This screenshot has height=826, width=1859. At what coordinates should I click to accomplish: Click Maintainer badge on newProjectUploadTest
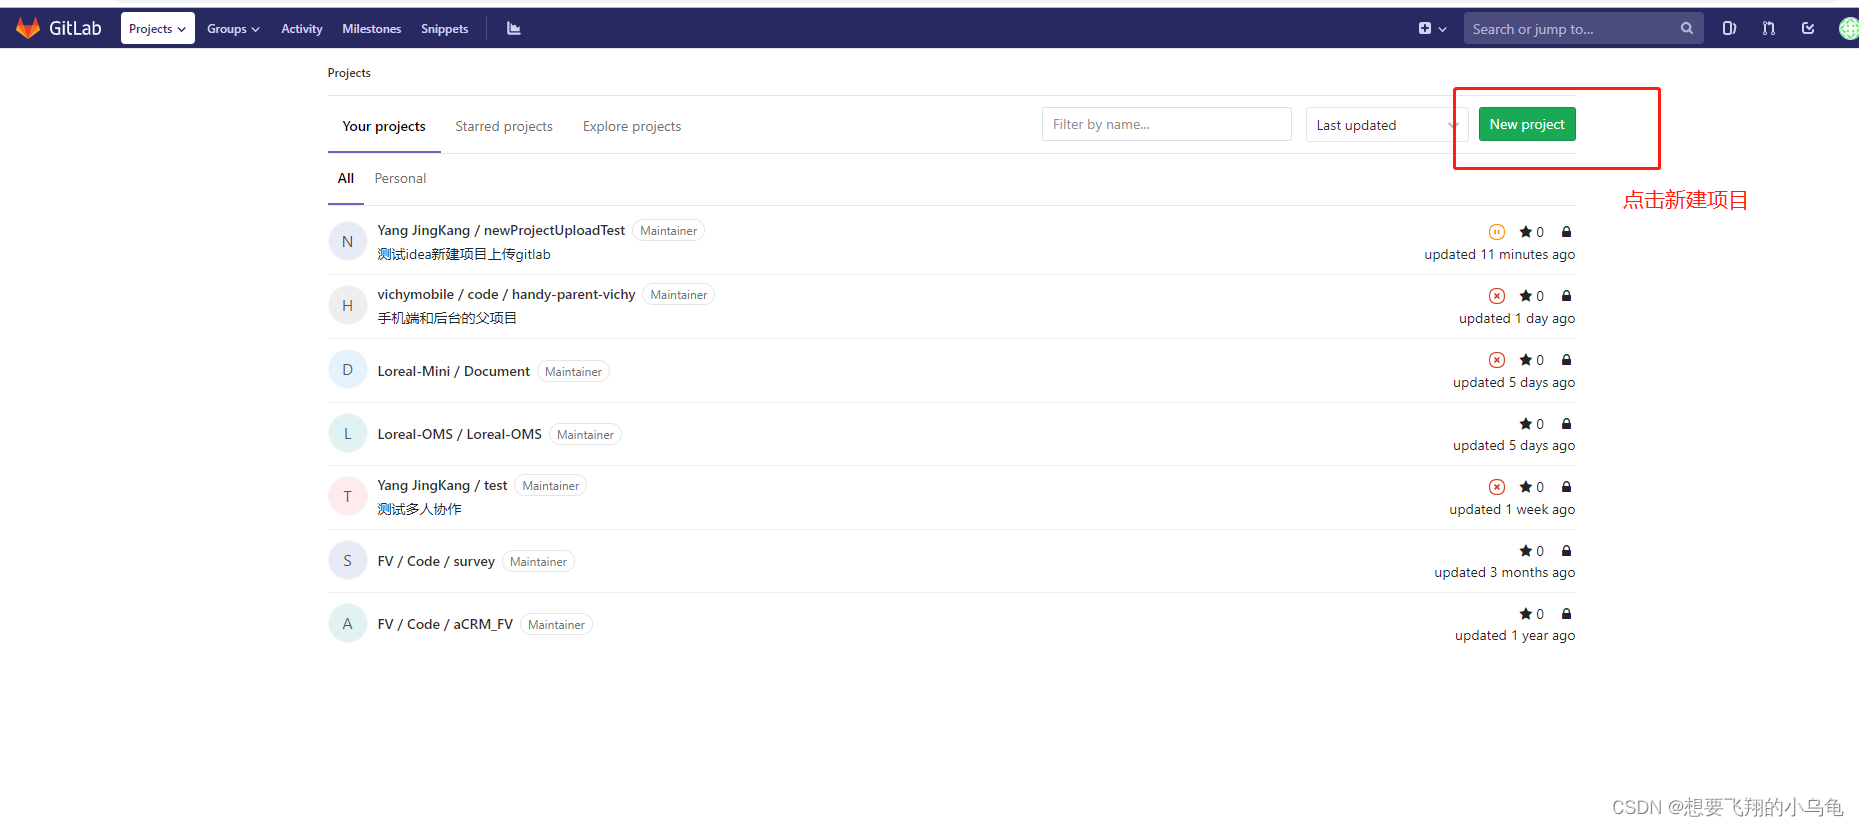(x=669, y=231)
